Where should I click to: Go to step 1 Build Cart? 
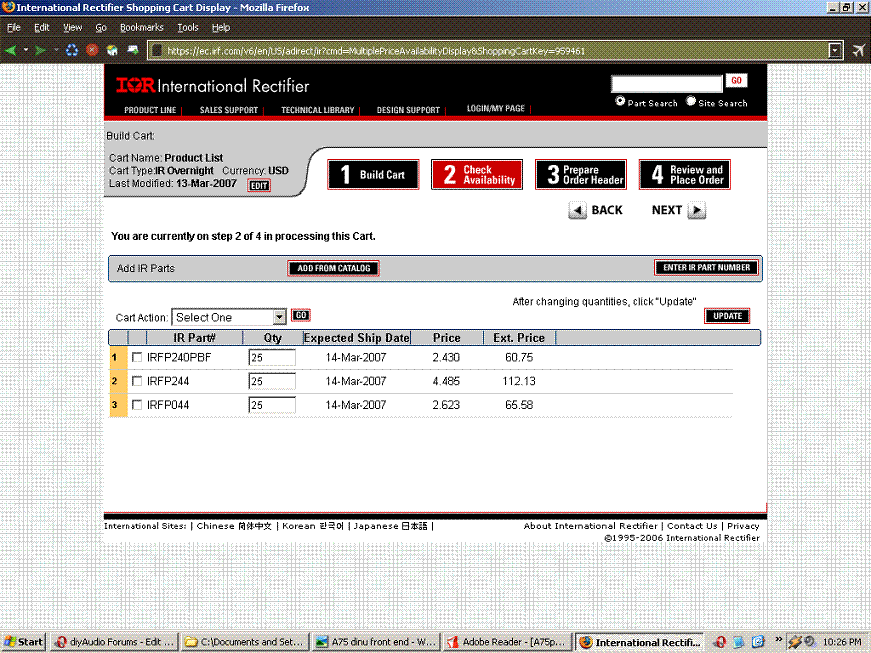(373, 174)
